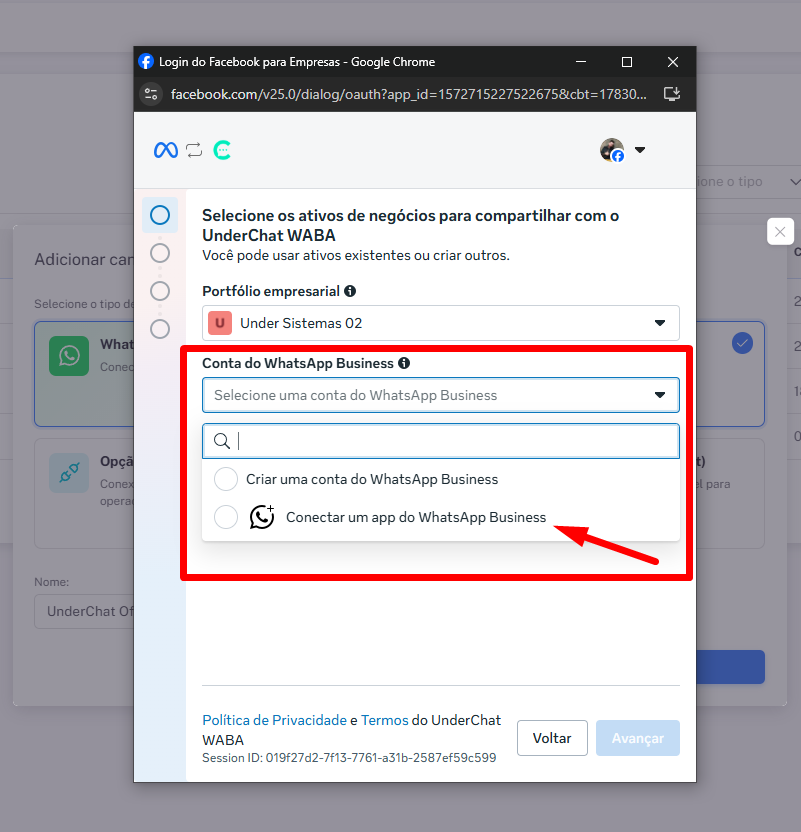Click the URL in the address bar
Viewport: 801px width, 832px height.
click(408, 94)
